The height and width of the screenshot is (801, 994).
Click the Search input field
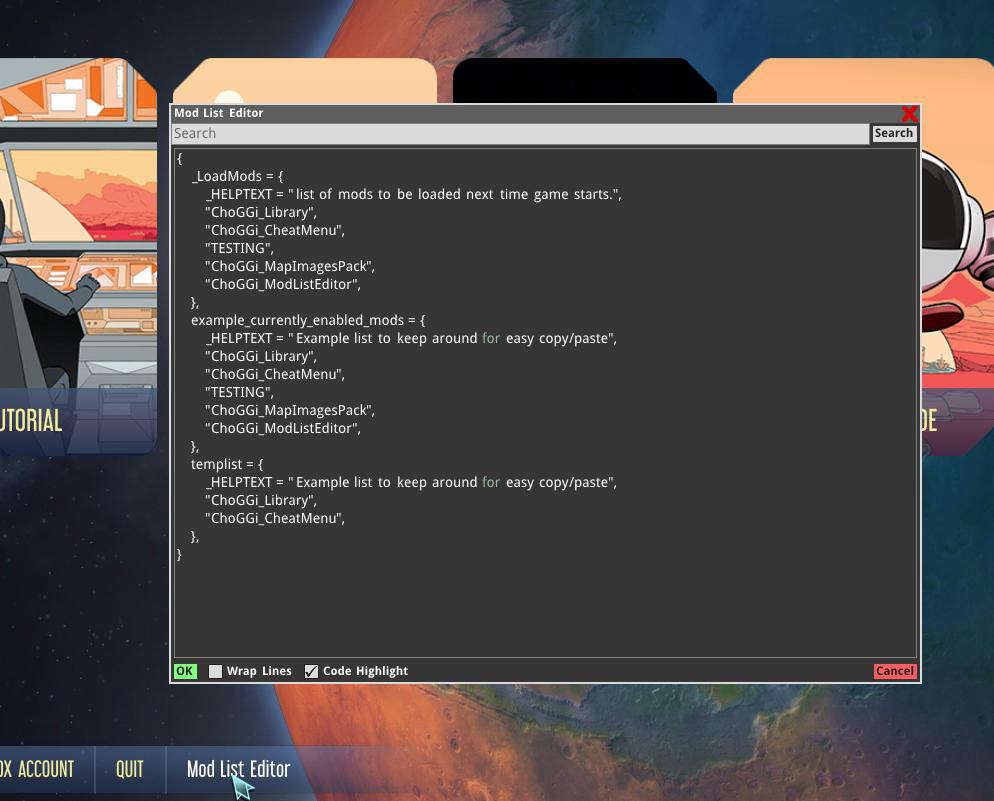tap(520, 133)
